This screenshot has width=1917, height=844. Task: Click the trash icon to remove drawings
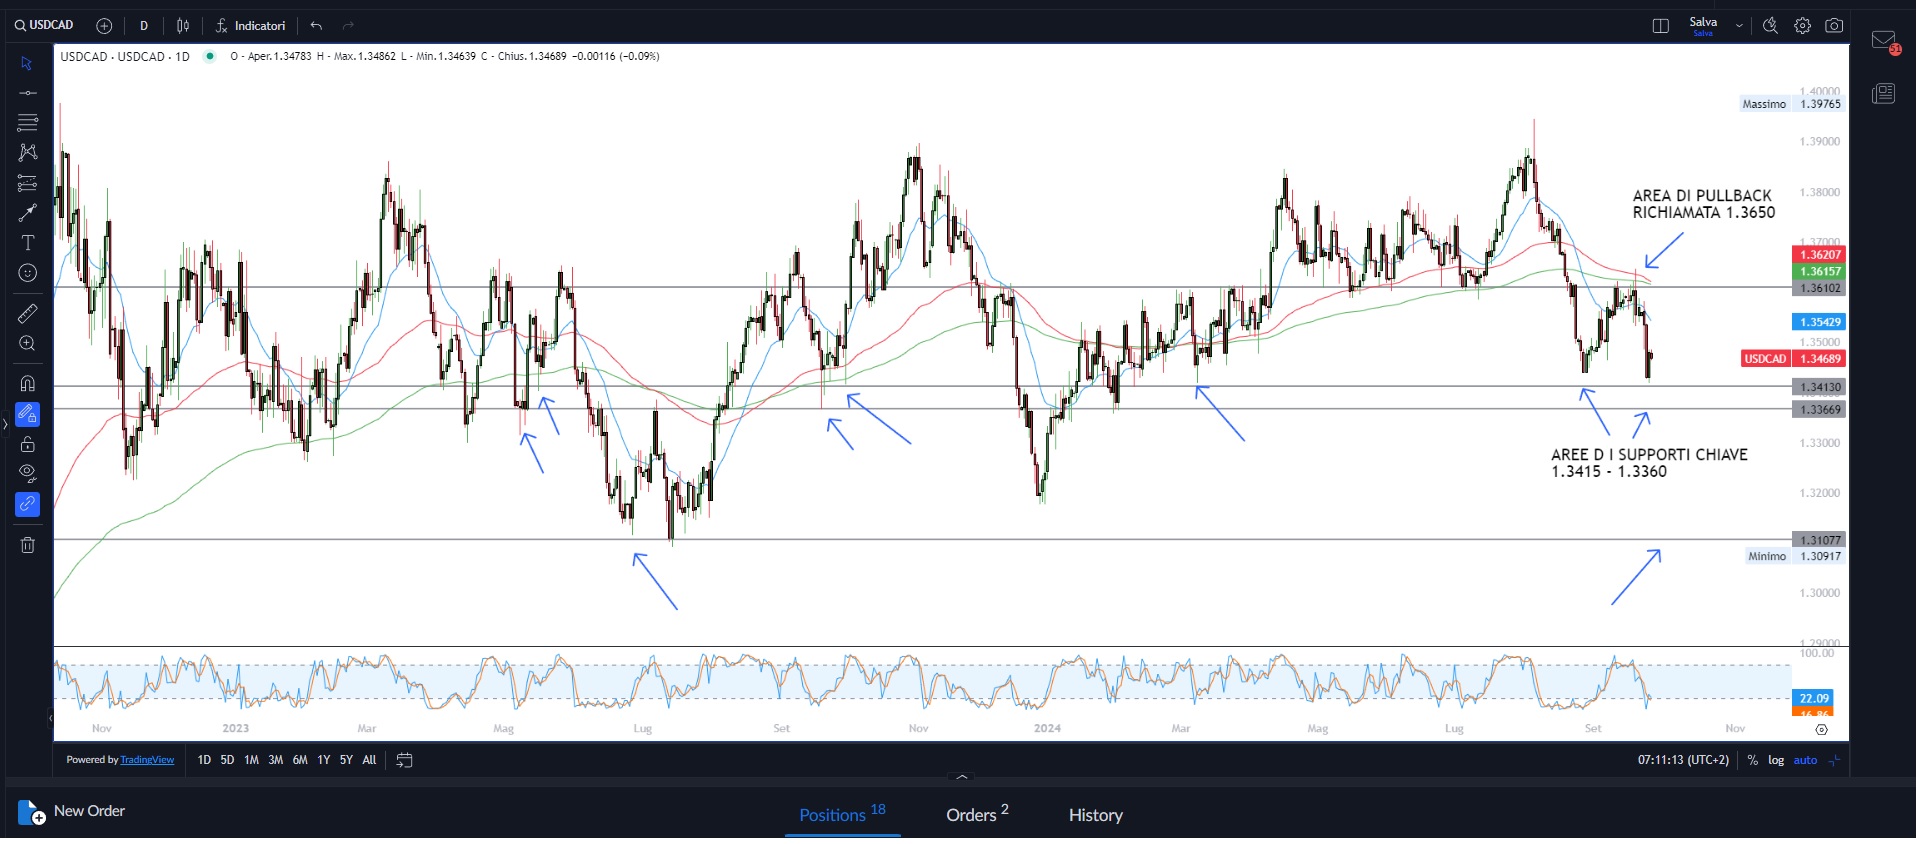click(x=28, y=545)
